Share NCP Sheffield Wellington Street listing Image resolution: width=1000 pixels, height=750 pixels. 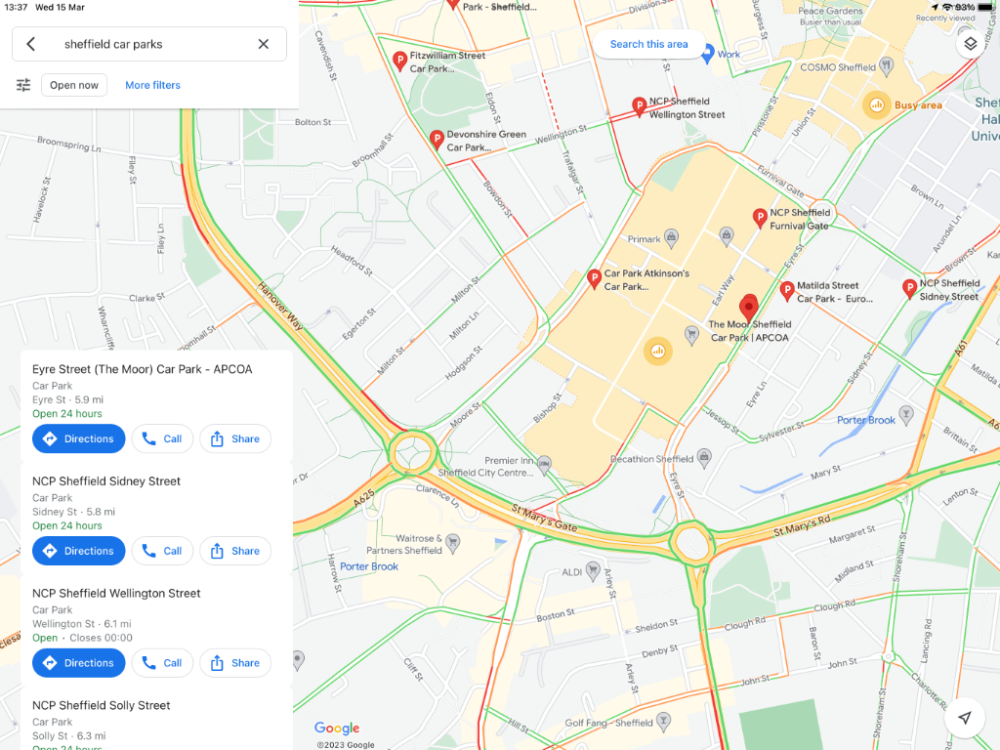[235, 663]
